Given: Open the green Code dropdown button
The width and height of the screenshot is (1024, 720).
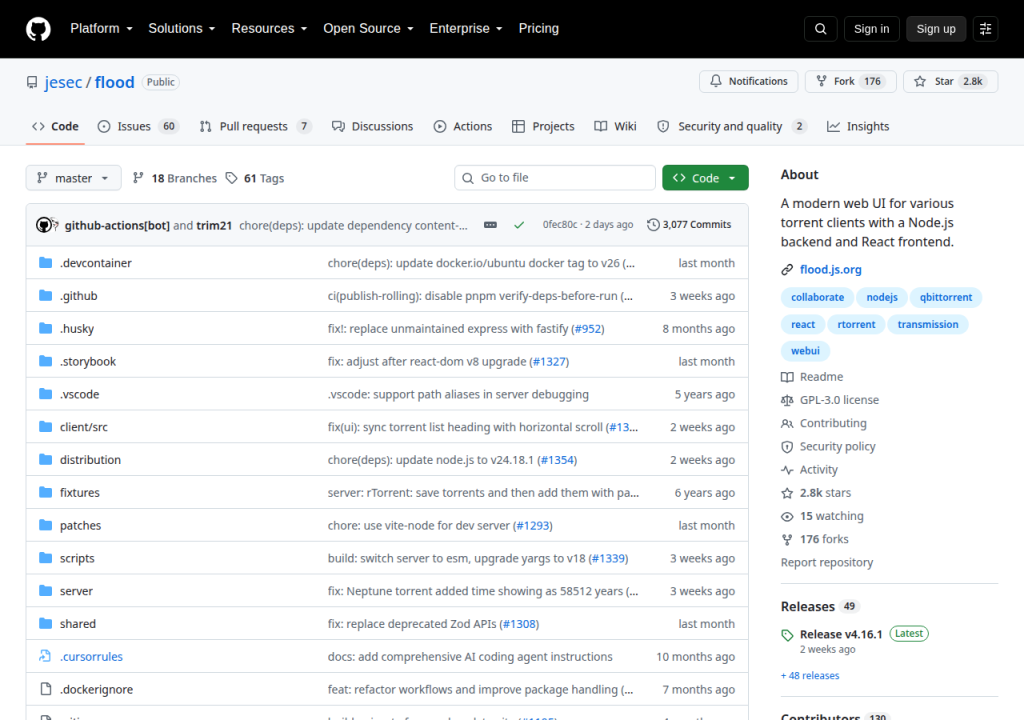Looking at the screenshot, I should pyautogui.click(x=705, y=178).
